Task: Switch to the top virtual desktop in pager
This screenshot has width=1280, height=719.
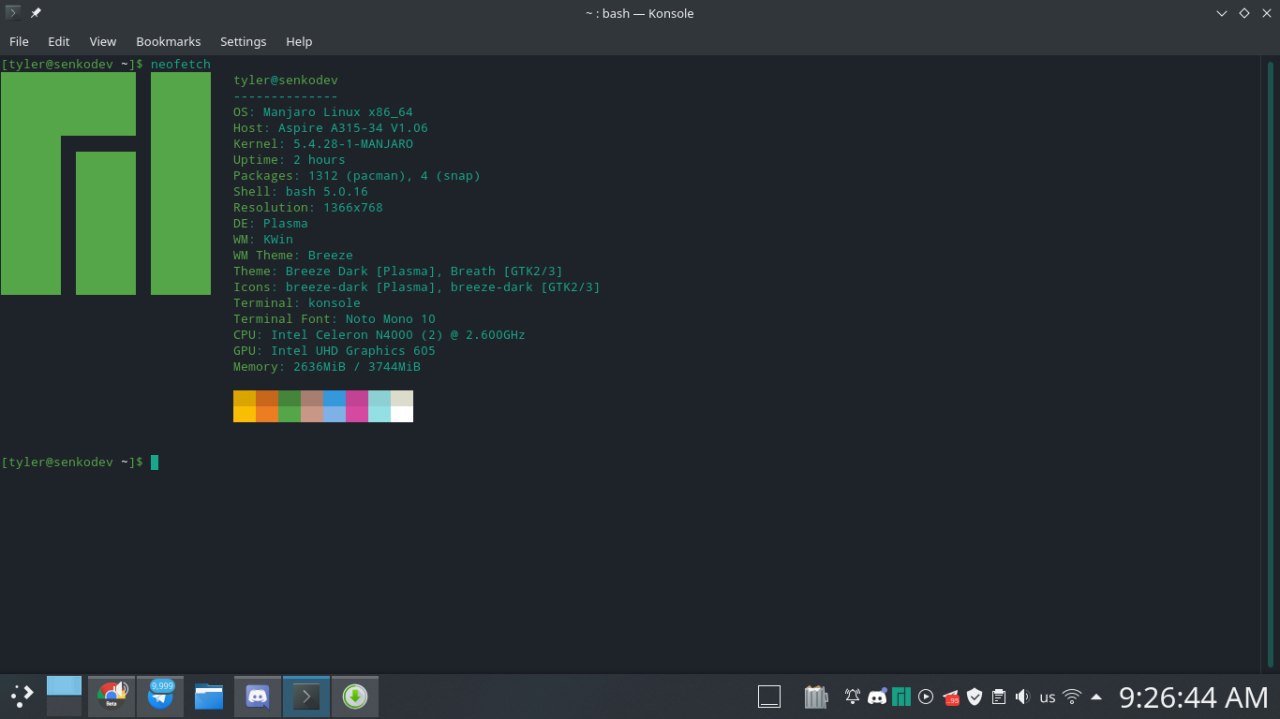Action: [x=64, y=685]
